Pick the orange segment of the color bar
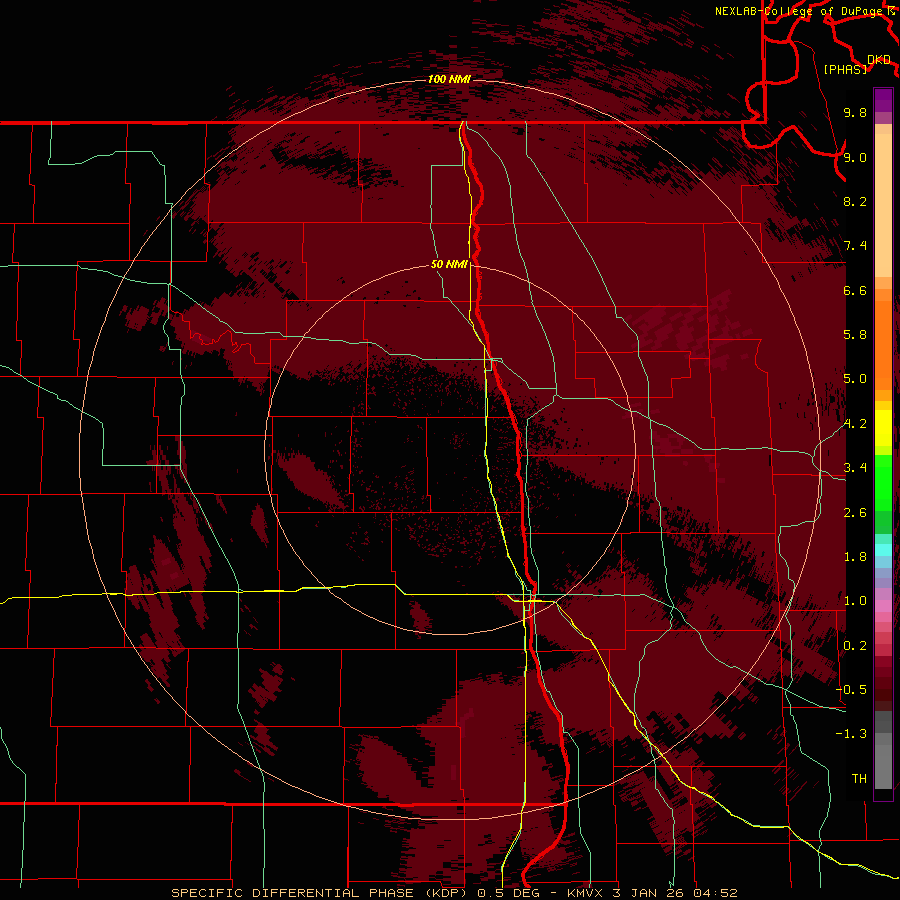Image resolution: width=900 pixels, height=900 pixels. (x=883, y=344)
